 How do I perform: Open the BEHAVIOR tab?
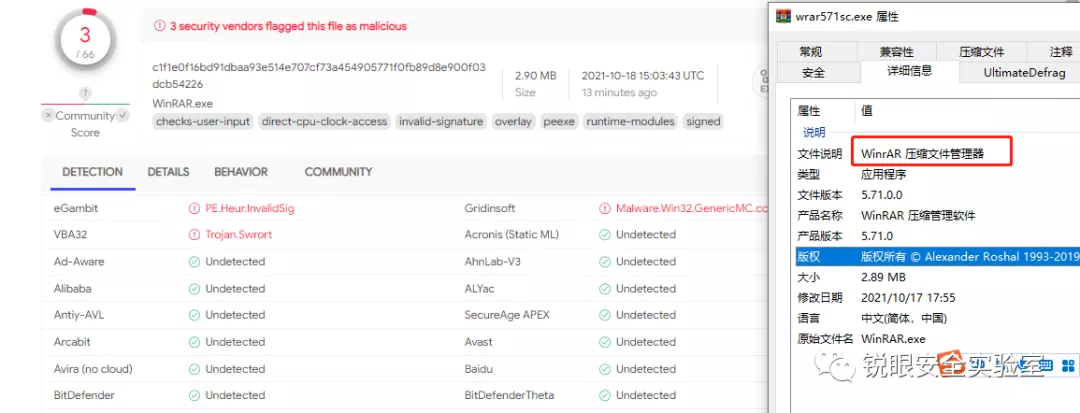pyautogui.click(x=241, y=172)
